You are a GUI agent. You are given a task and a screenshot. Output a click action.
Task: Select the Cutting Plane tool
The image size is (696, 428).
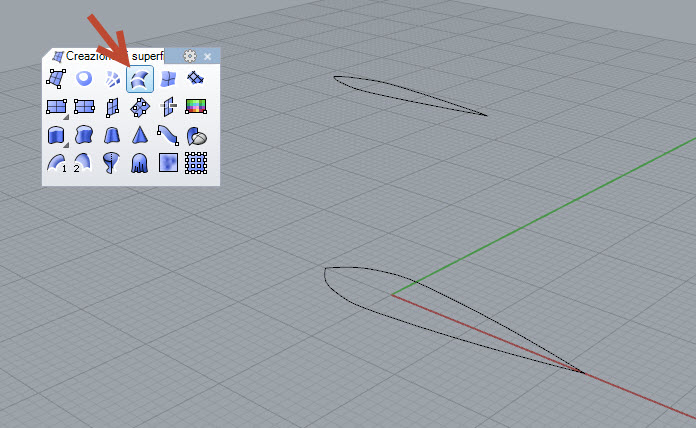click(168, 107)
